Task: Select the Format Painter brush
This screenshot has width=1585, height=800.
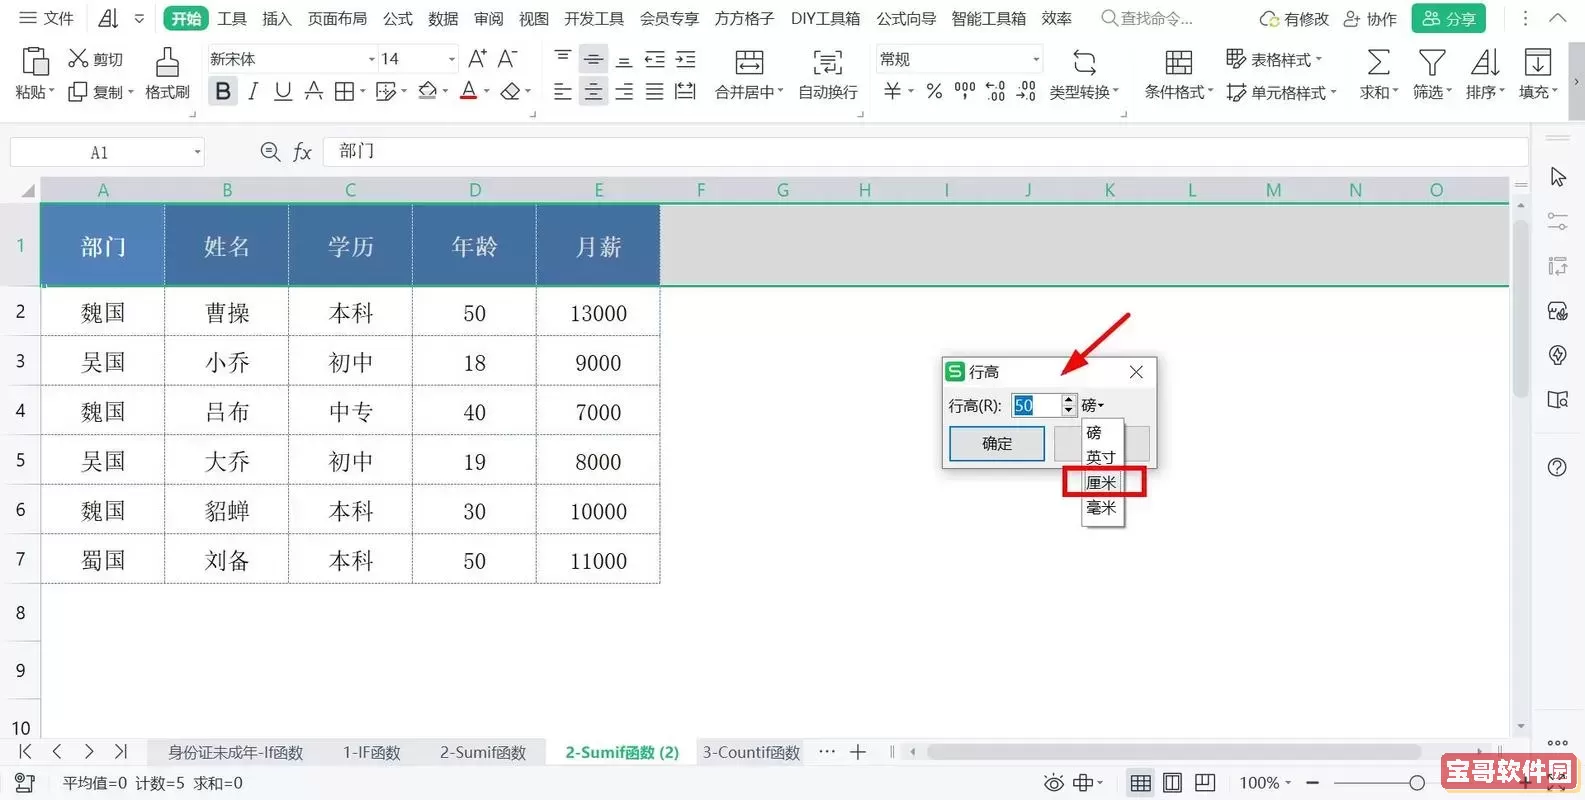Action: pyautogui.click(x=167, y=62)
